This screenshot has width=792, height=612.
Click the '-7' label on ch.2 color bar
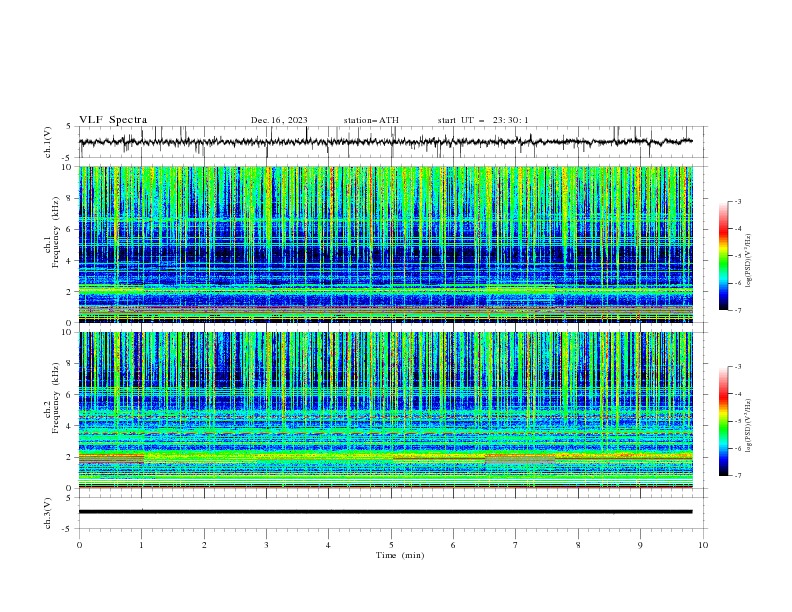tap(738, 475)
